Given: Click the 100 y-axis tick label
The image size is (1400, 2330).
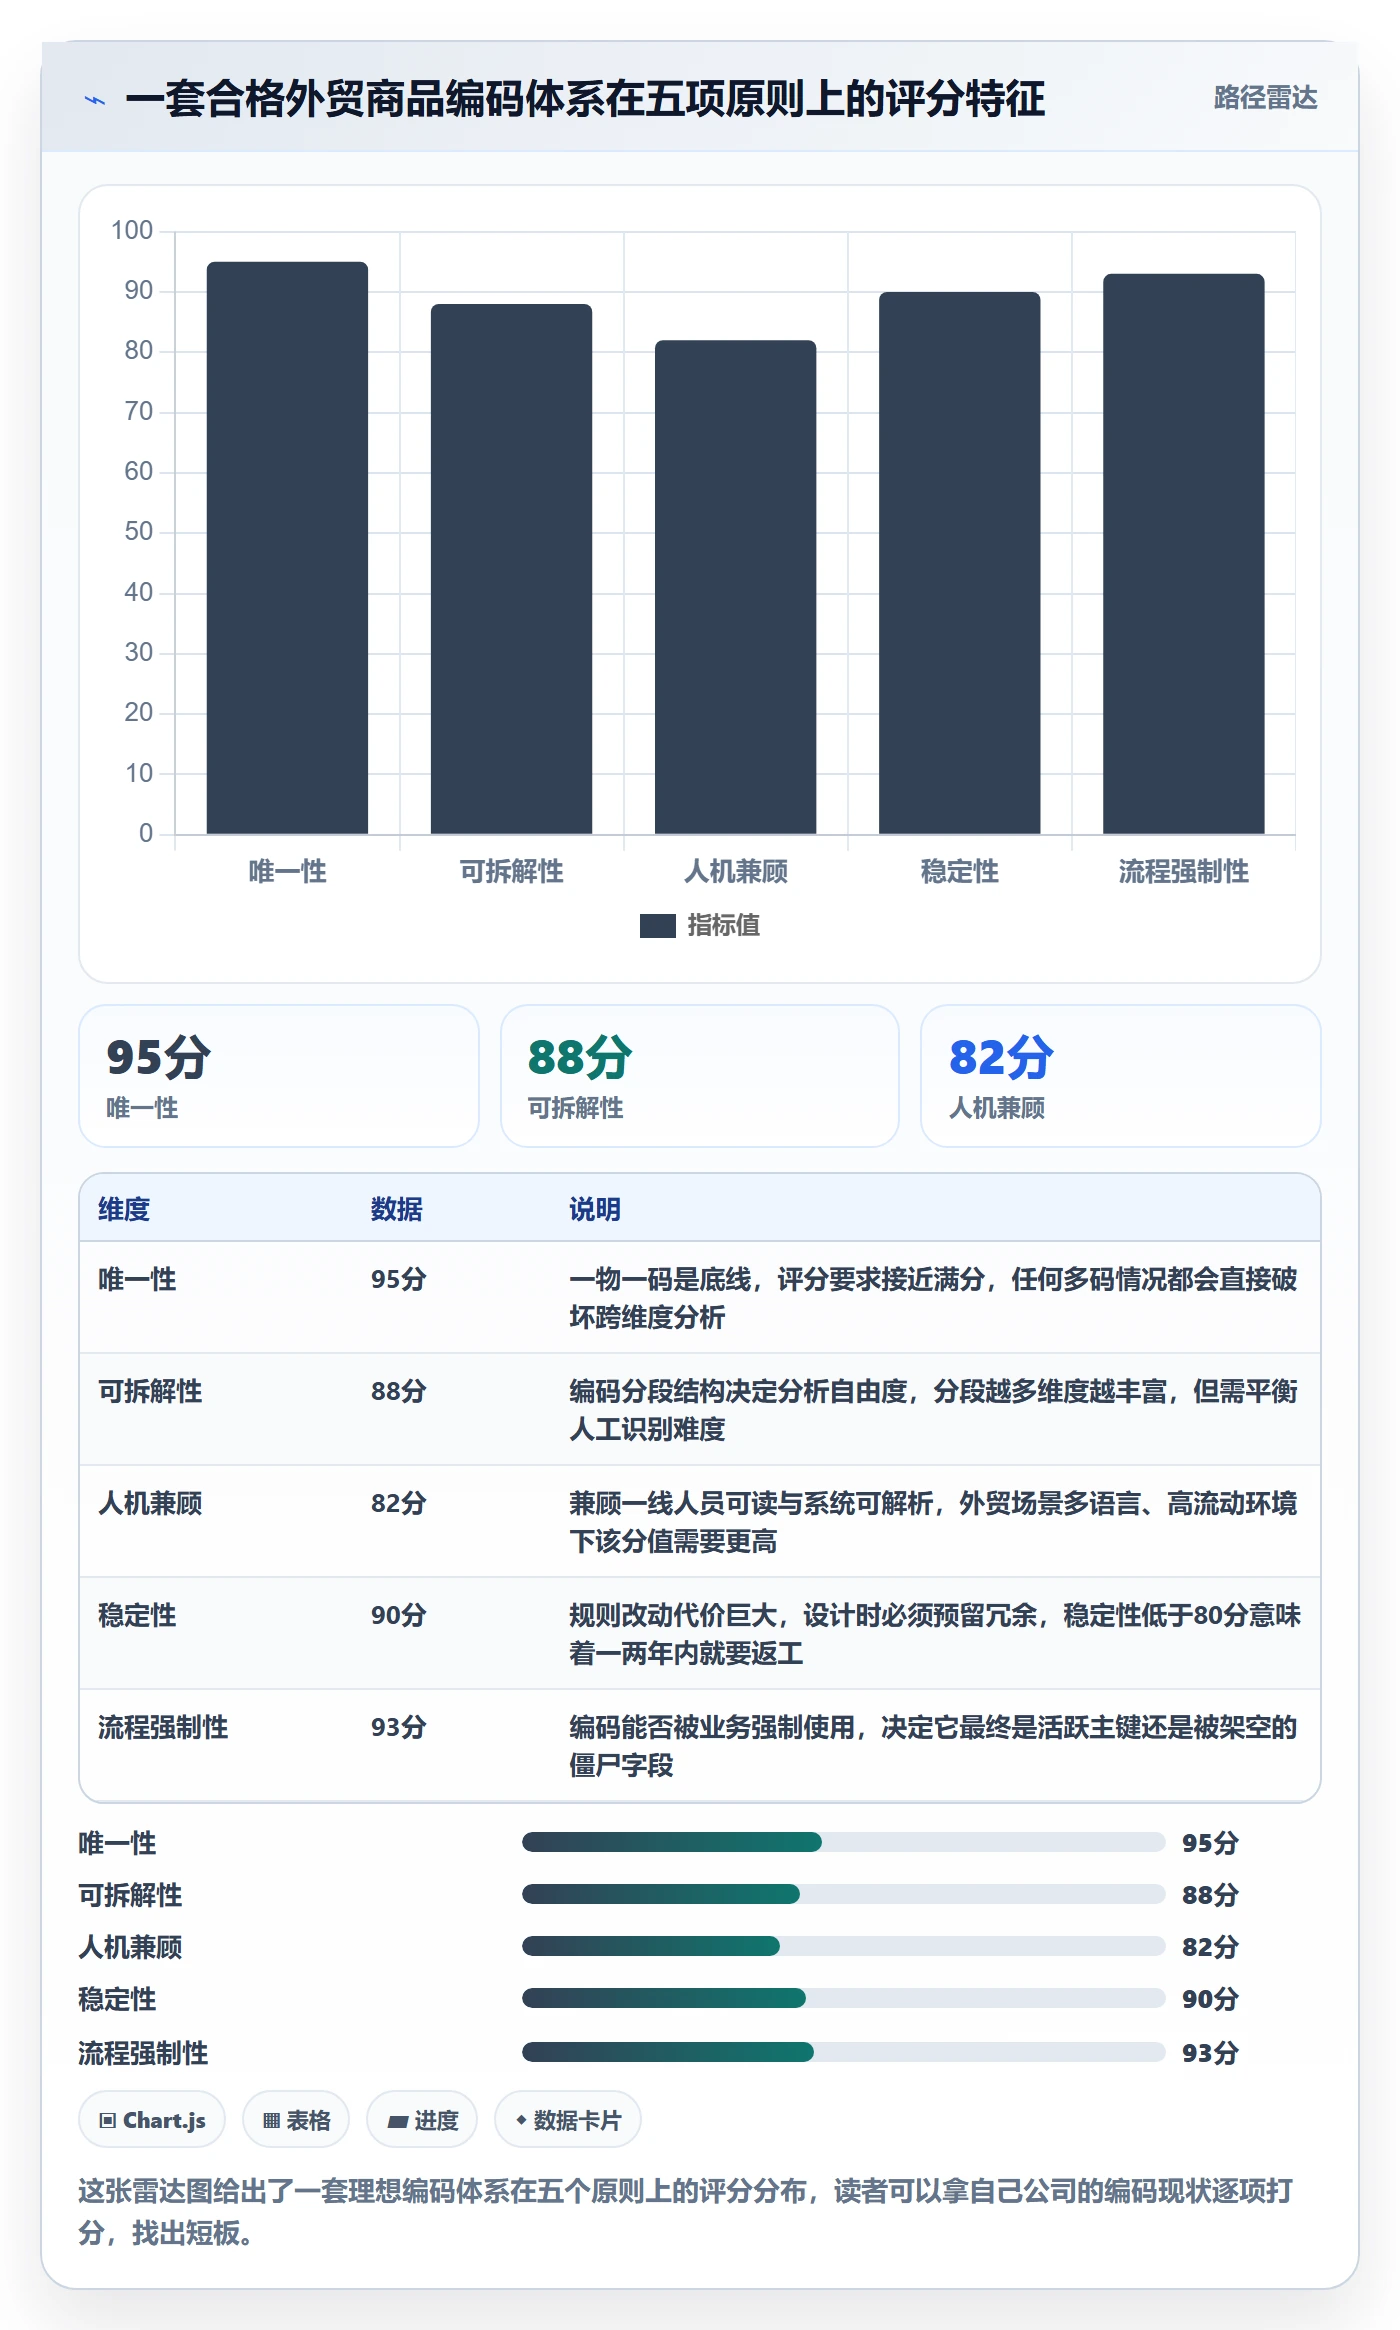Looking at the screenshot, I should [132, 230].
